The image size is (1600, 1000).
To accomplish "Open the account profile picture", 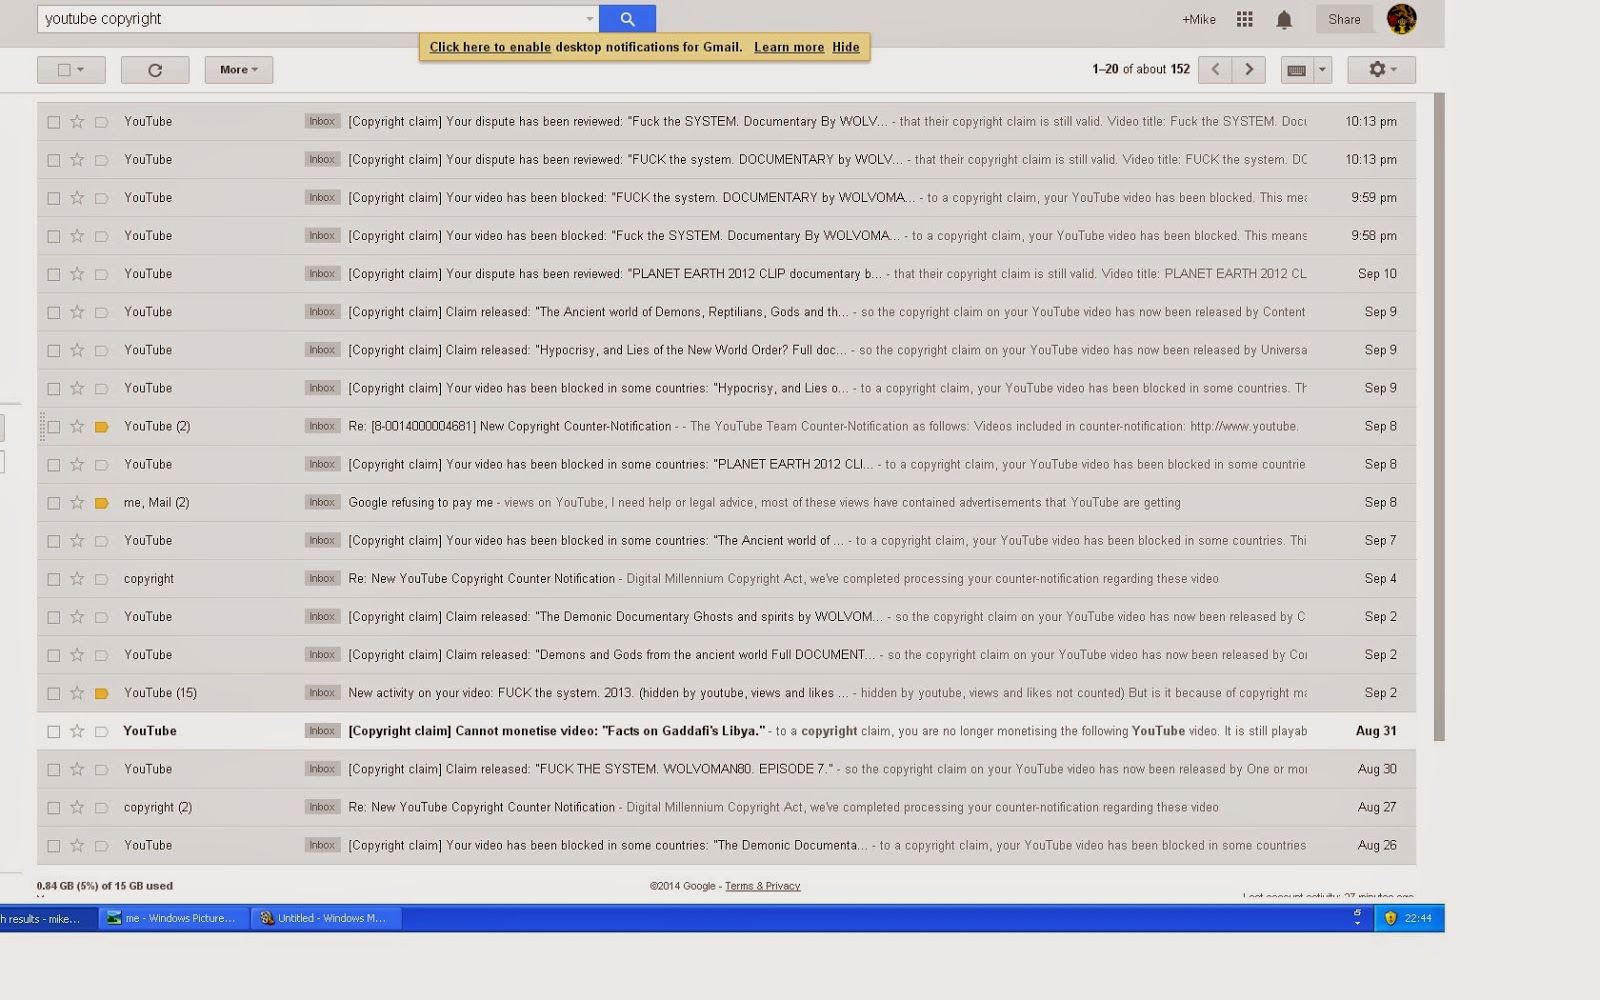I will click(1401, 19).
